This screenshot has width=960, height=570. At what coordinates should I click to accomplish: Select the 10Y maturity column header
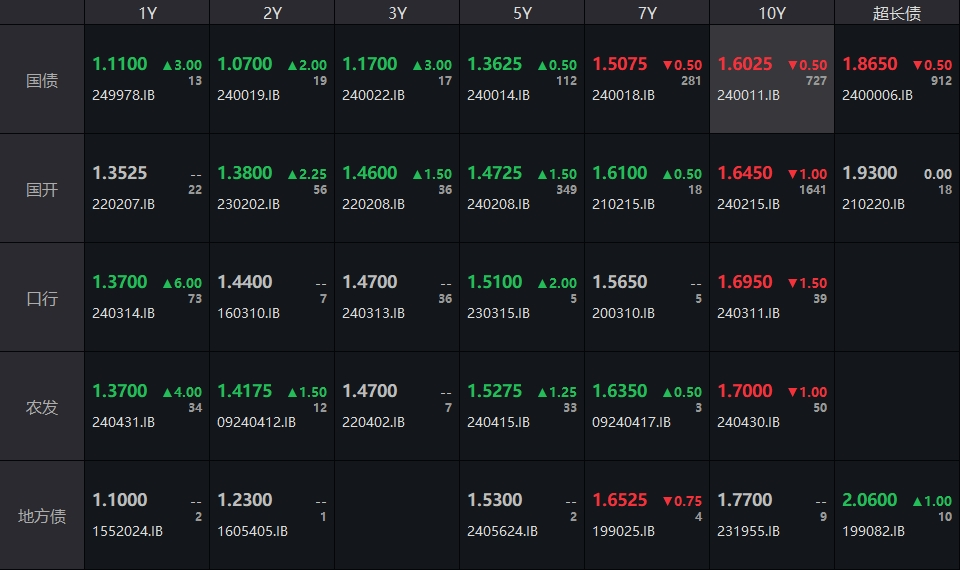pos(772,13)
